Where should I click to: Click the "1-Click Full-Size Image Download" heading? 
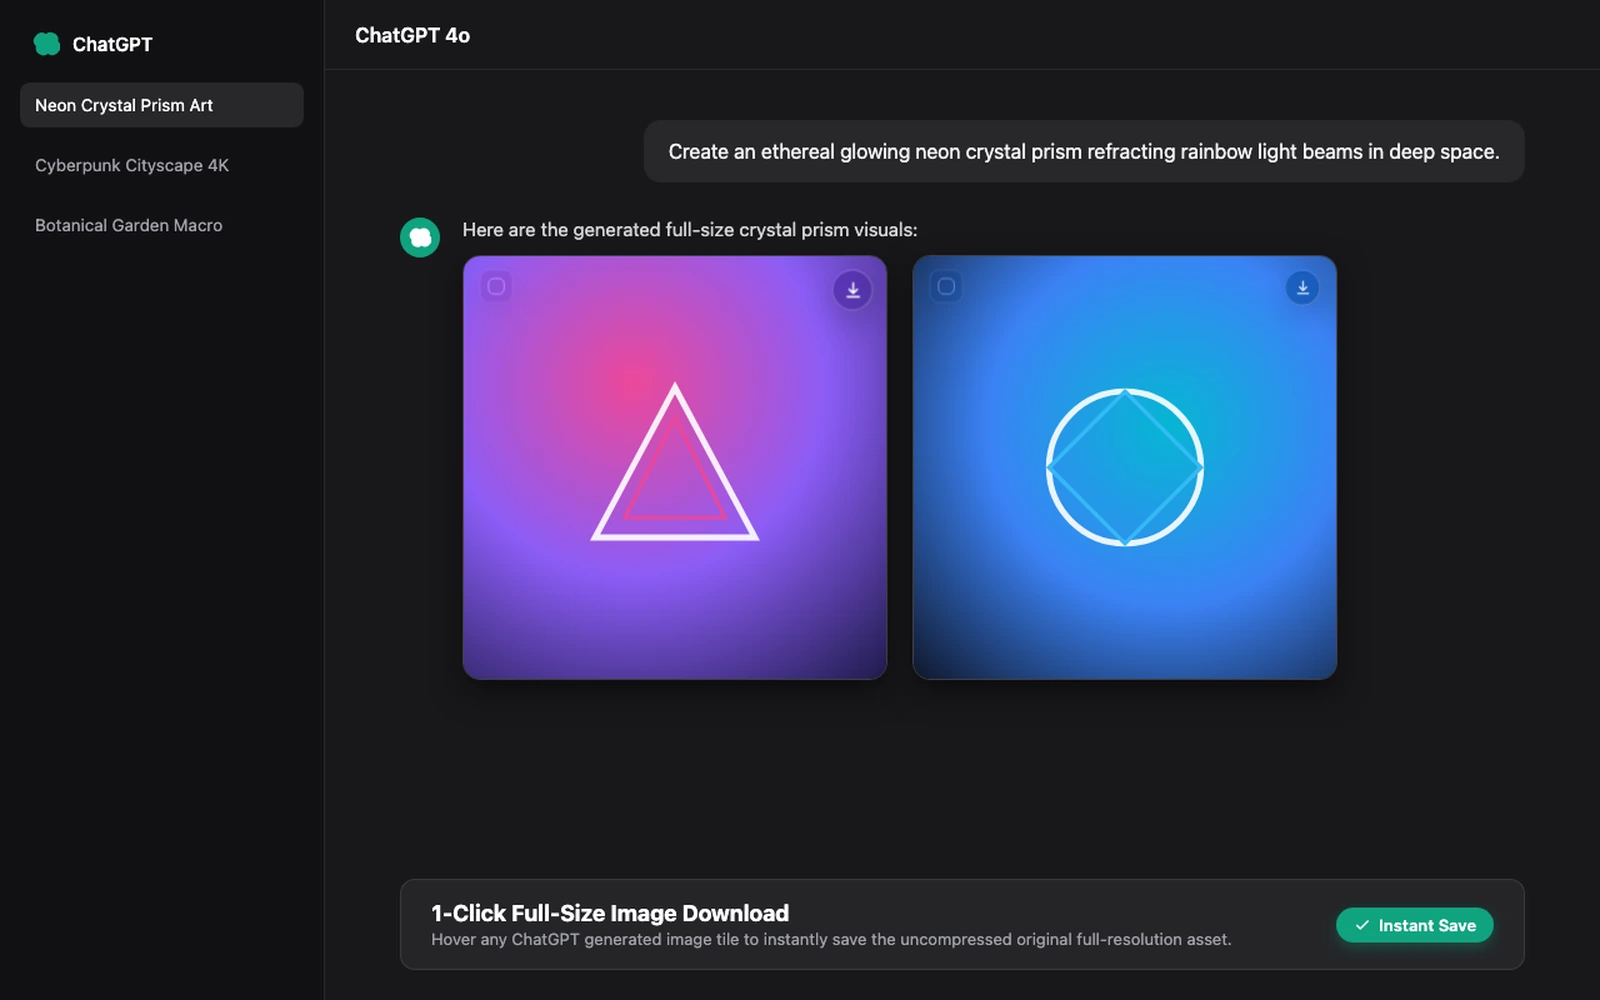point(610,913)
